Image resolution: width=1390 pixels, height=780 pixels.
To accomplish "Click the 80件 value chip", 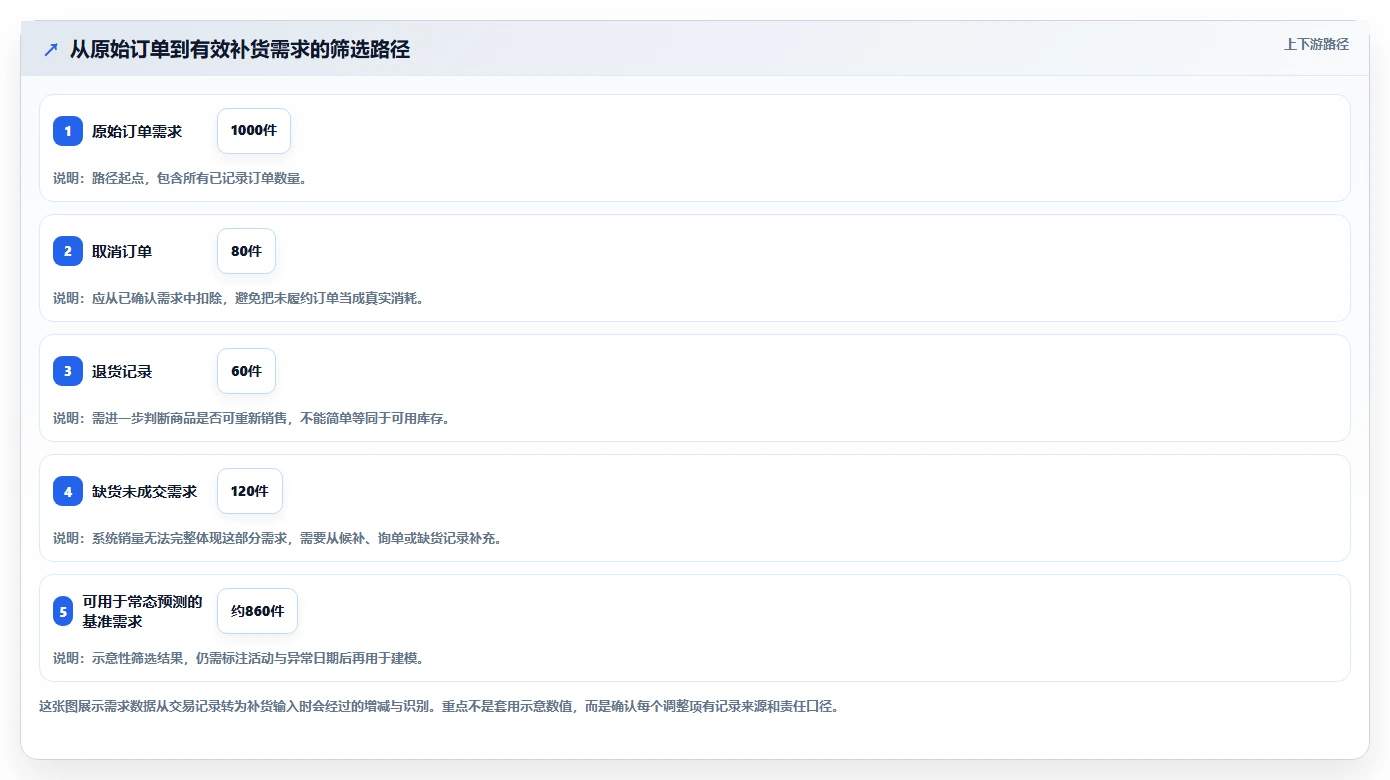I will [x=246, y=251].
